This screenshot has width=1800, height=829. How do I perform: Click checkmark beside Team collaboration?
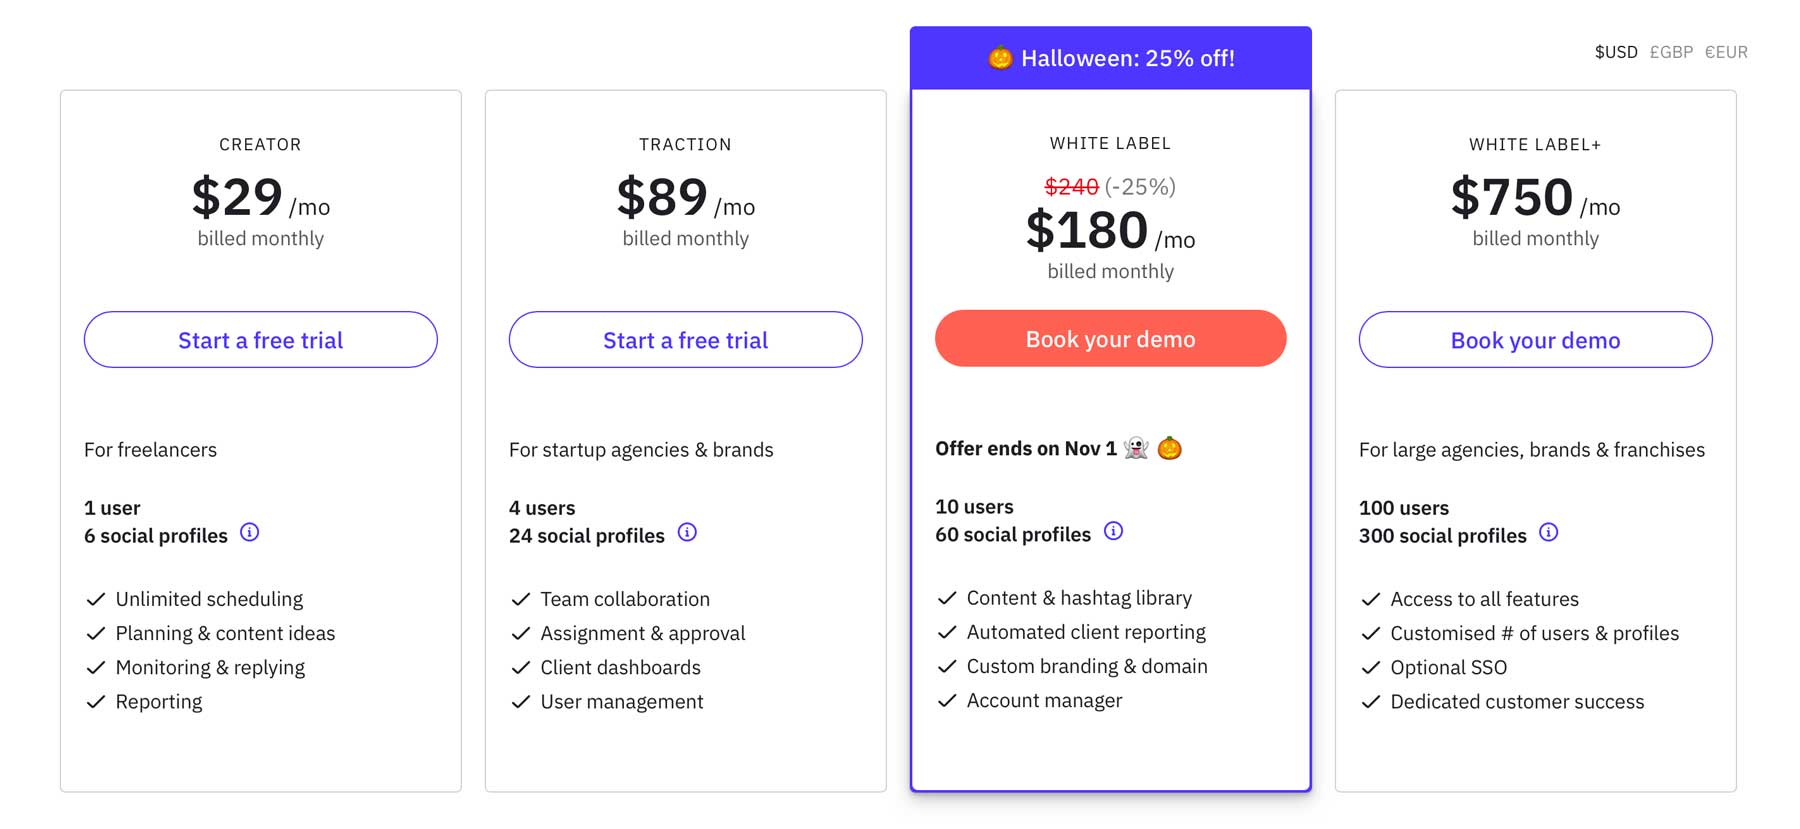[520, 599]
